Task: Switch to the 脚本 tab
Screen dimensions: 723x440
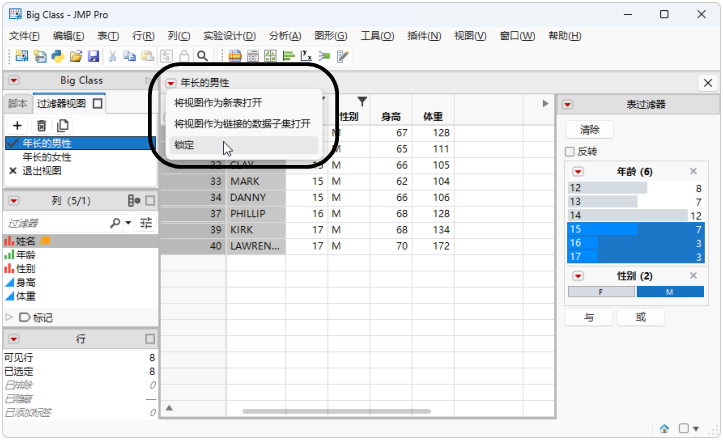Action: pyautogui.click(x=18, y=103)
